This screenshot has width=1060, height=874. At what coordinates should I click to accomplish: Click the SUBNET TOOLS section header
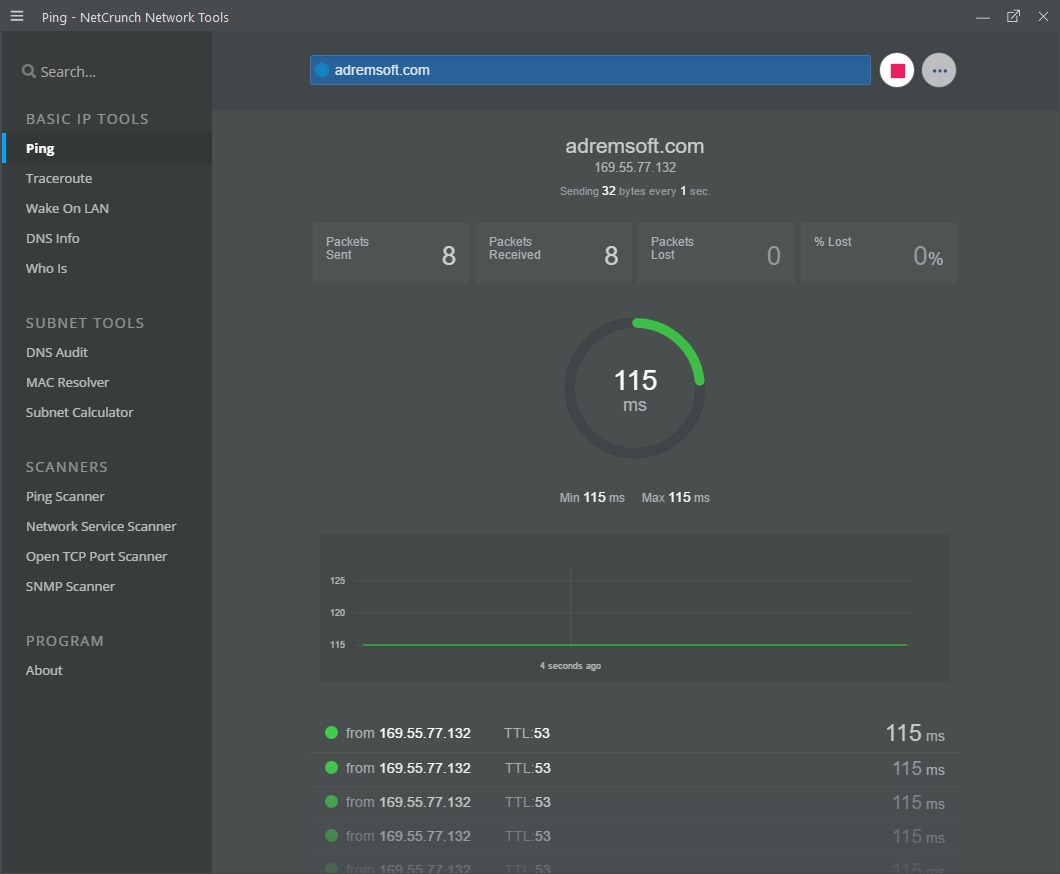click(x=85, y=323)
